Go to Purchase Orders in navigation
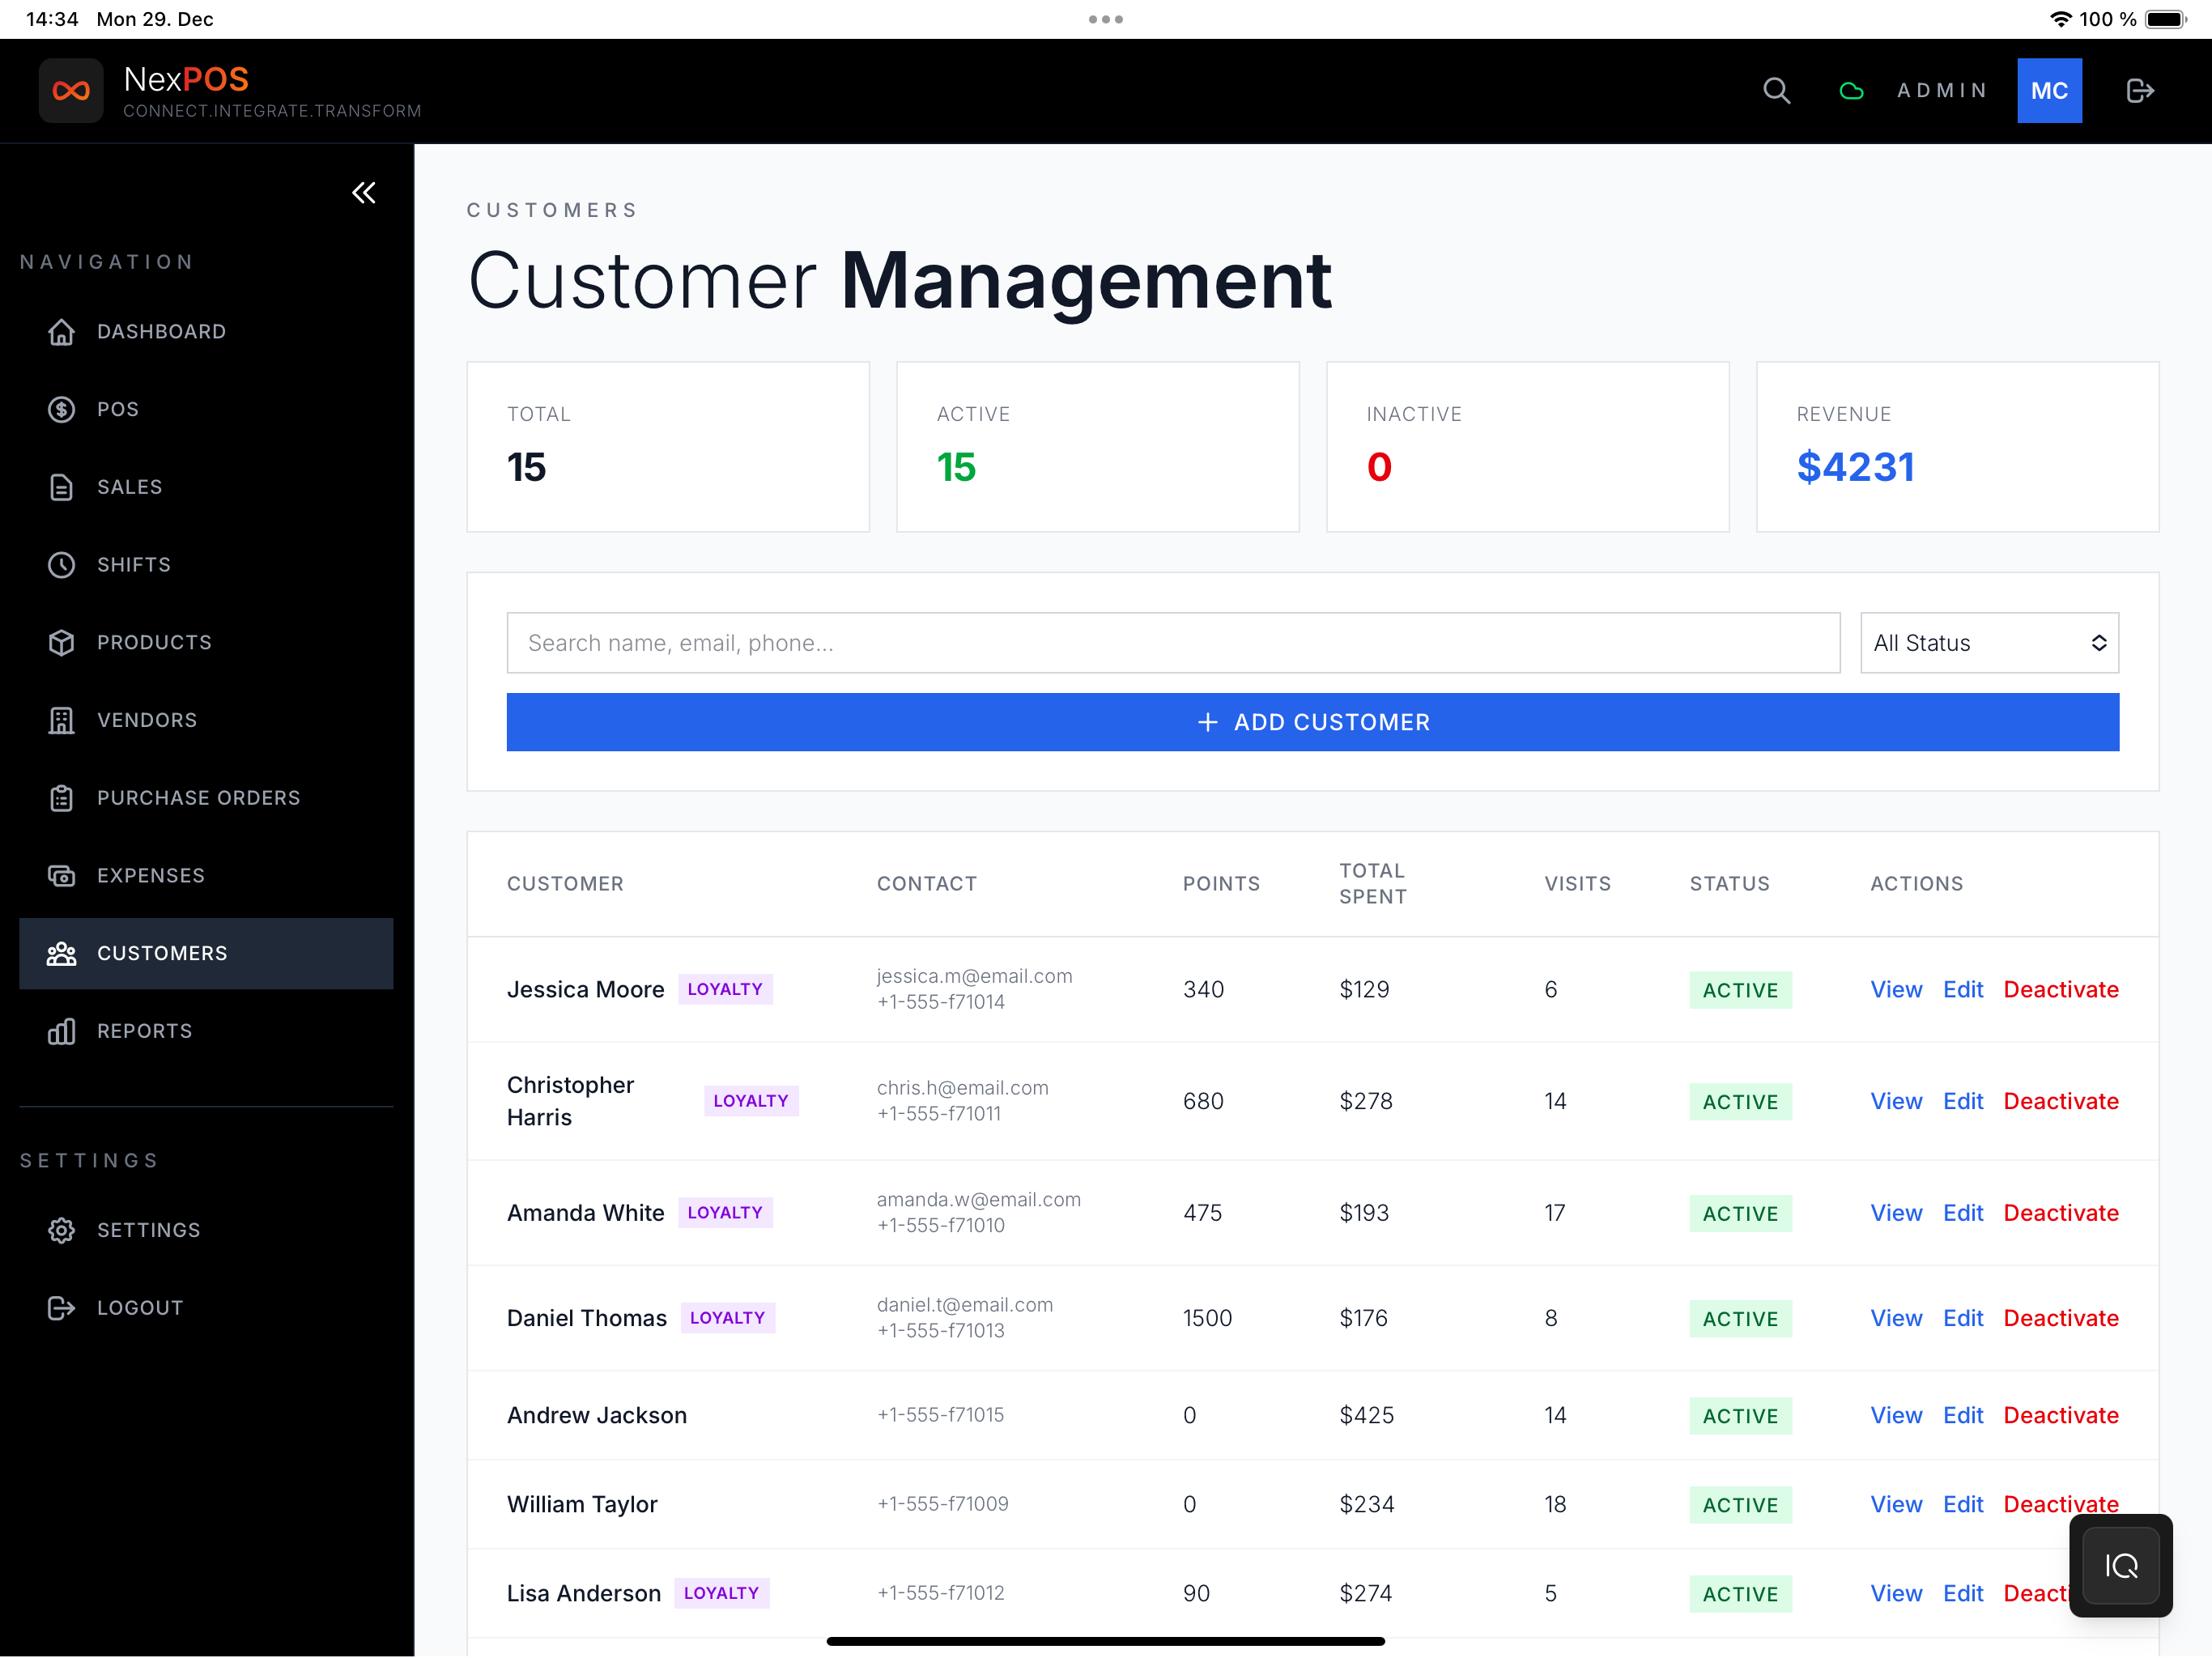This screenshot has width=2212, height=1658. click(x=198, y=798)
